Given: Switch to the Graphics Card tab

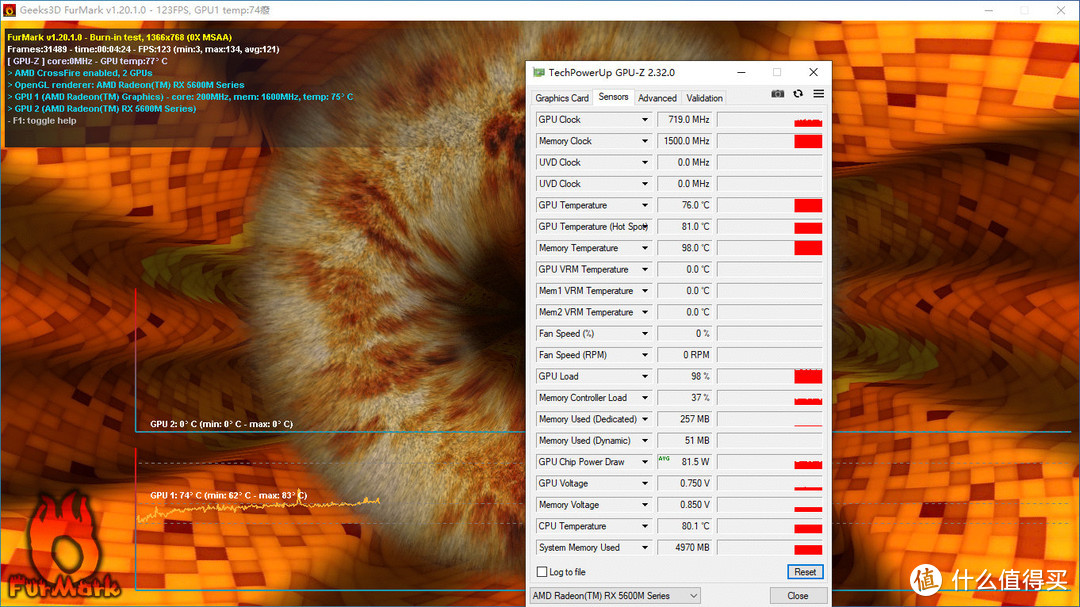Looking at the screenshot, I should click(x=562, y=98).
